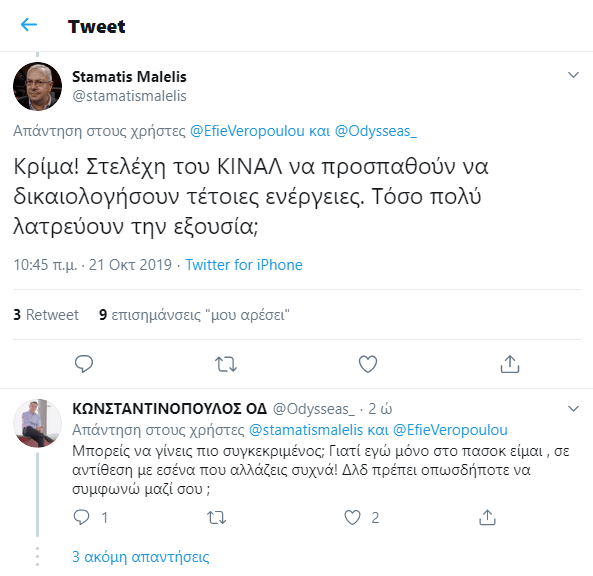Viewport: 593px width, 576px height.
Task: Like the main tweet with the heart icon
Action: click(368, 364)
